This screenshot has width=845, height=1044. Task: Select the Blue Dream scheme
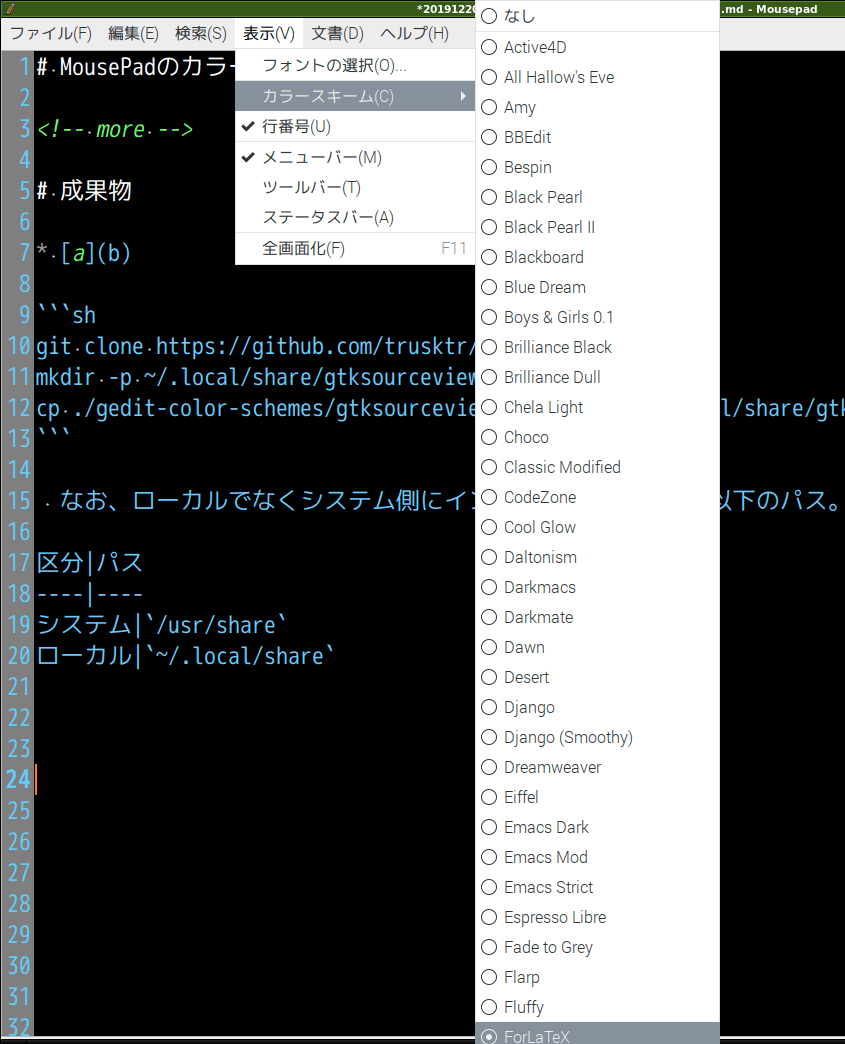597,287
